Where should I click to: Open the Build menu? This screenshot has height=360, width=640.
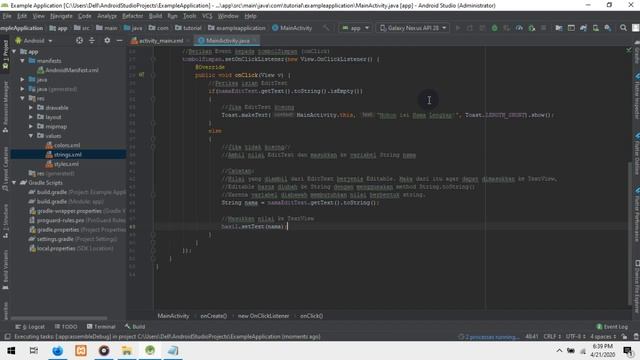coord(155,16)
